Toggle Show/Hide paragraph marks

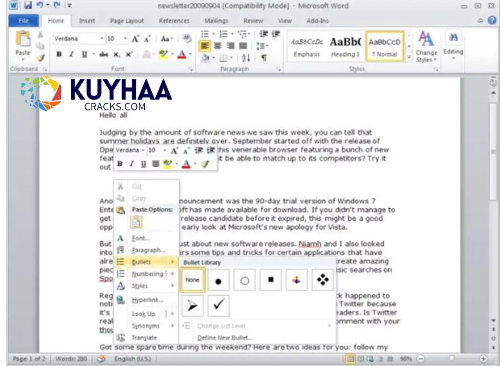[264, 58]
